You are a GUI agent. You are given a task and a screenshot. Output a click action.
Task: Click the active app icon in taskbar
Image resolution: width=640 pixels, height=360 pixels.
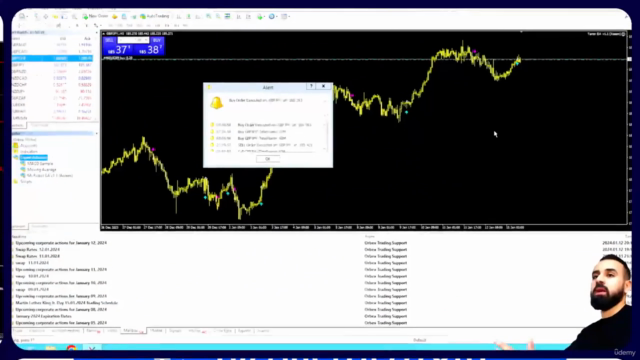(92, 348)
